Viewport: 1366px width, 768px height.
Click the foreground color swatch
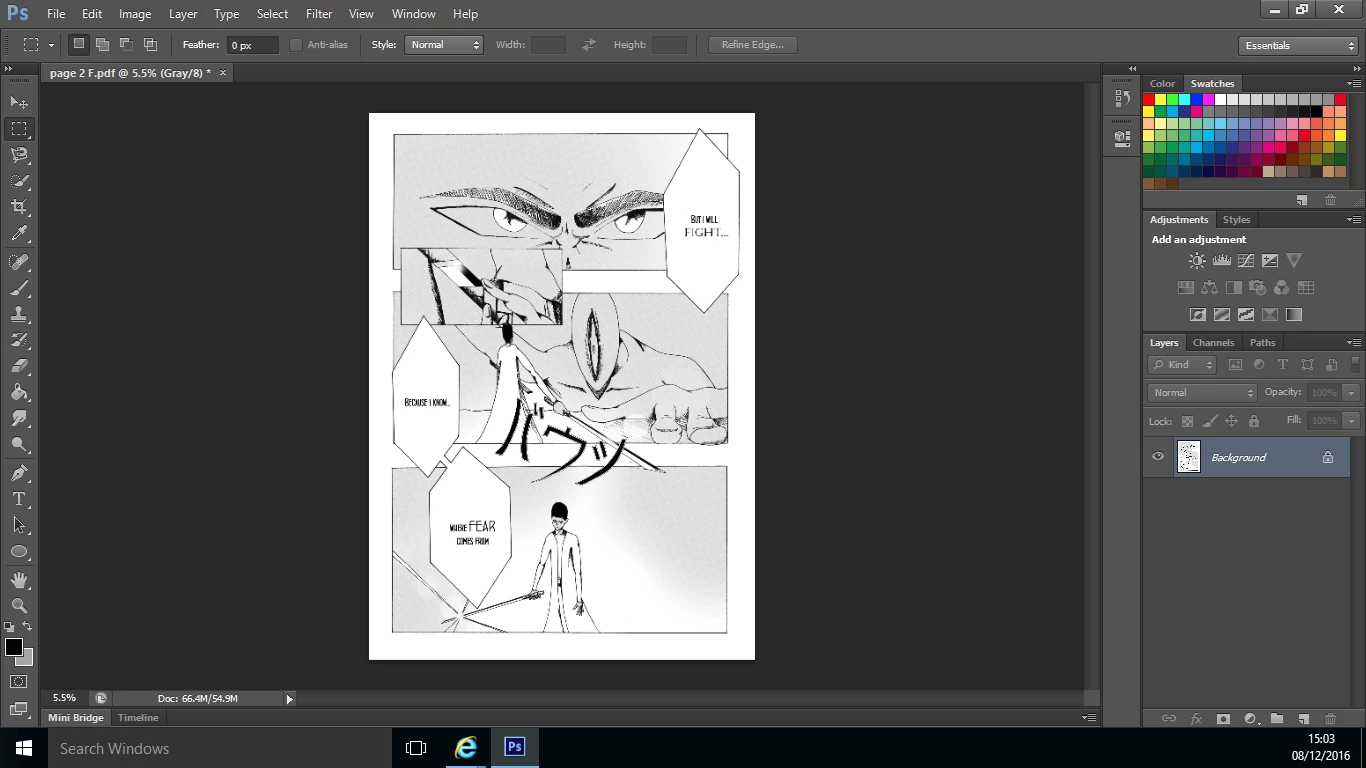[x=14, y=647]
